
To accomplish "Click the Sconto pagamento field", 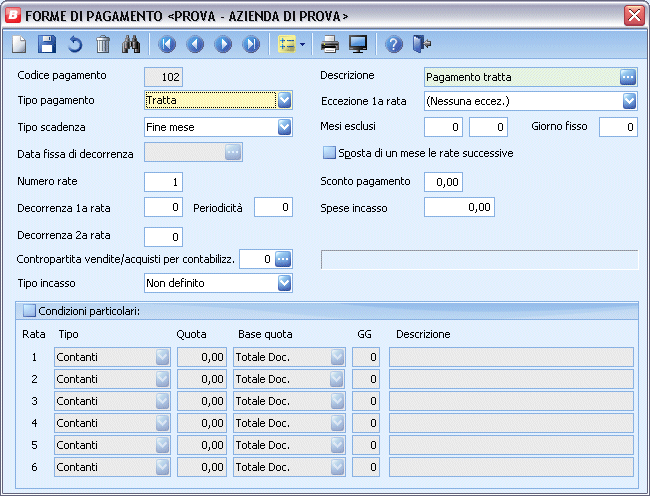I will point(443,182).
